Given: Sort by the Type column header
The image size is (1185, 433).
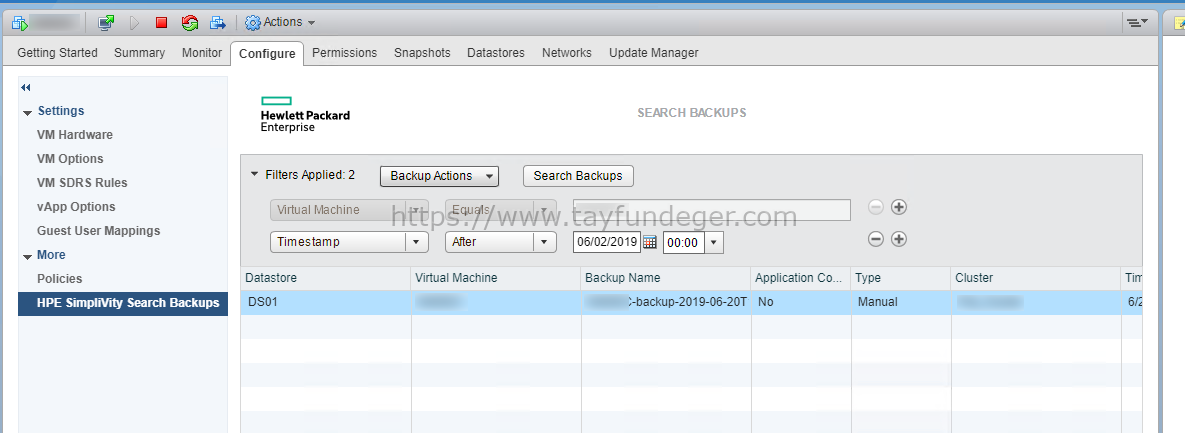Looking at the screenshot, I should click(x=901, y=278).
